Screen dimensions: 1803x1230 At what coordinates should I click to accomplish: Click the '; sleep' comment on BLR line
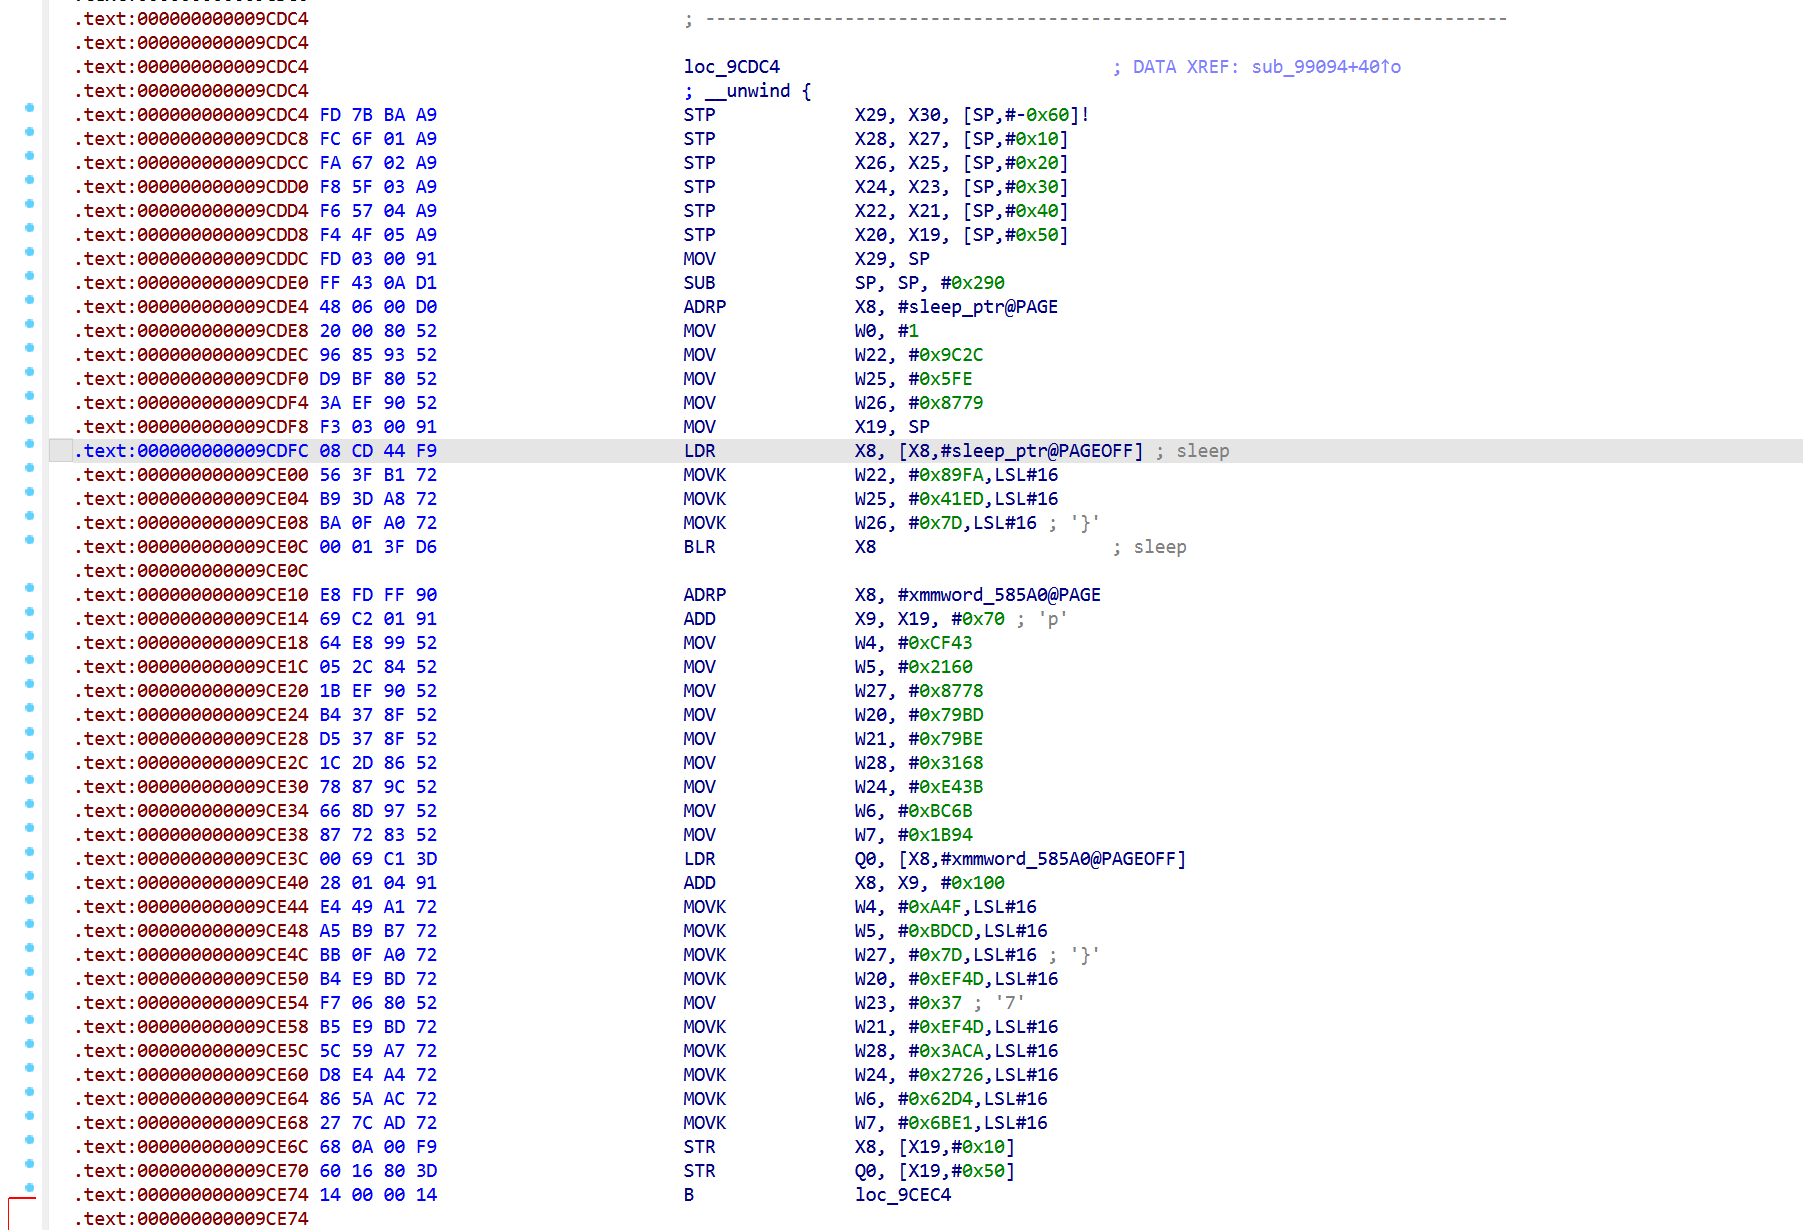(x=1150, y=547)
